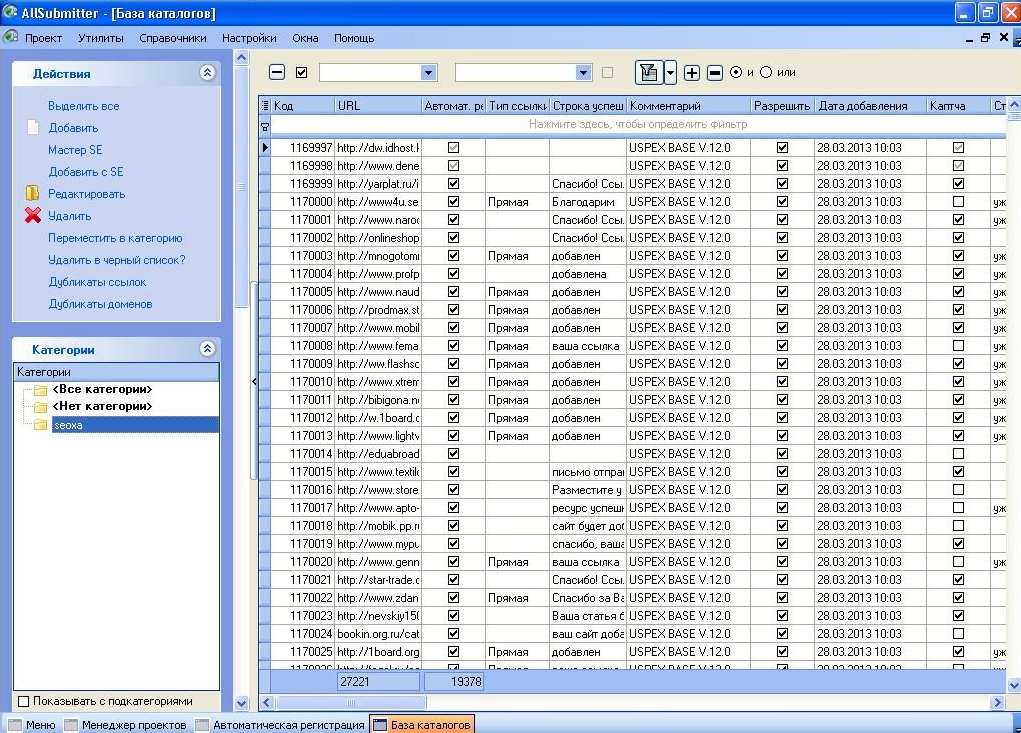1021x733 pixels.
Task: Click Переместить в категорию link
Action: 115,238
